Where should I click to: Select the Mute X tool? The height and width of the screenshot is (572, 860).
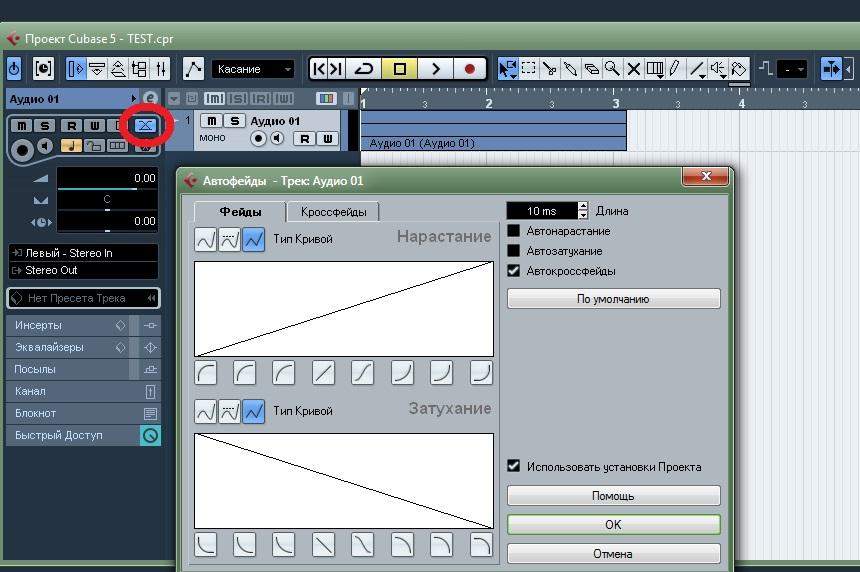(x=633, y=69)
